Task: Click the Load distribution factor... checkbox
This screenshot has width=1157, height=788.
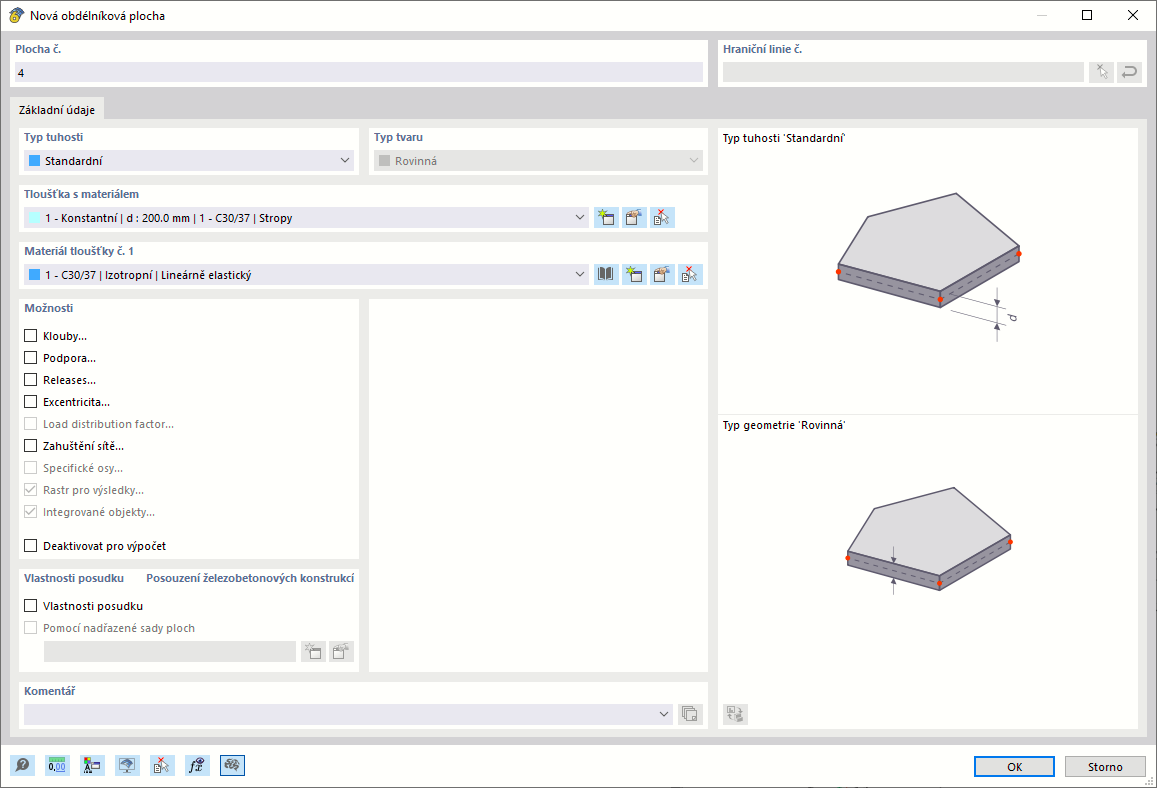Action: [x=30, y=424]
